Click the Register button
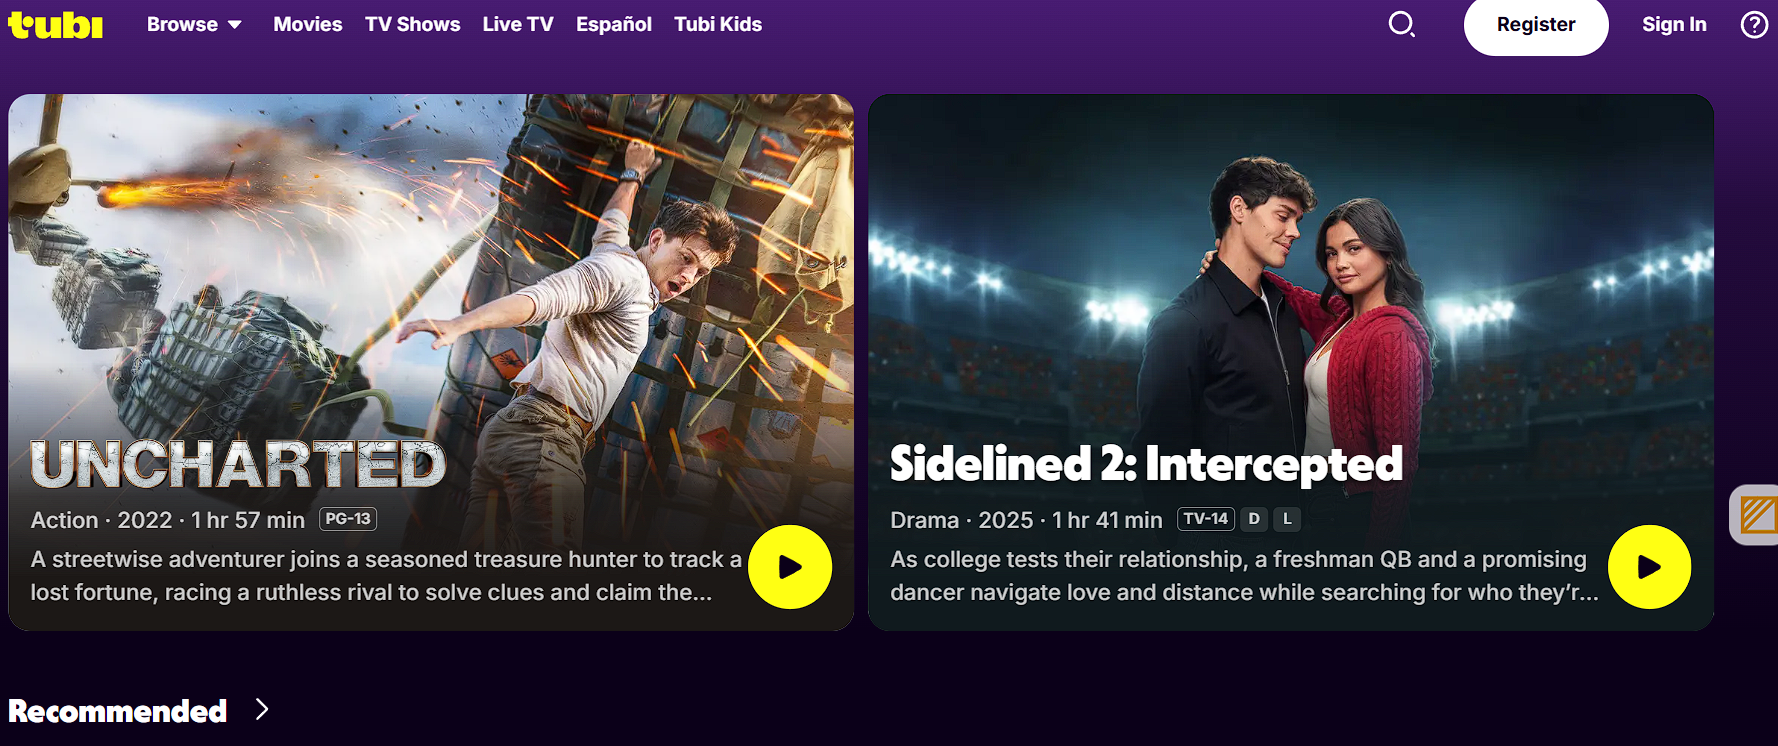Viewport: 1778px width, 746px height. pos(1536,25)
